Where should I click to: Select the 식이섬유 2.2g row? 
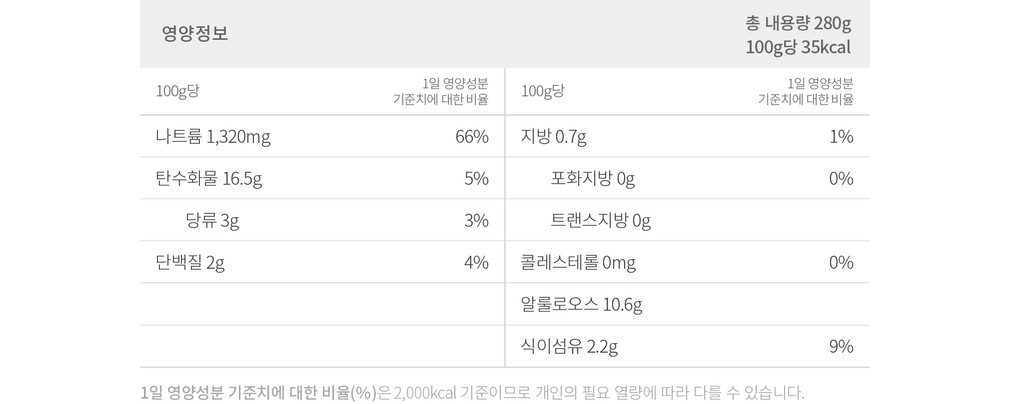[569, 347]
